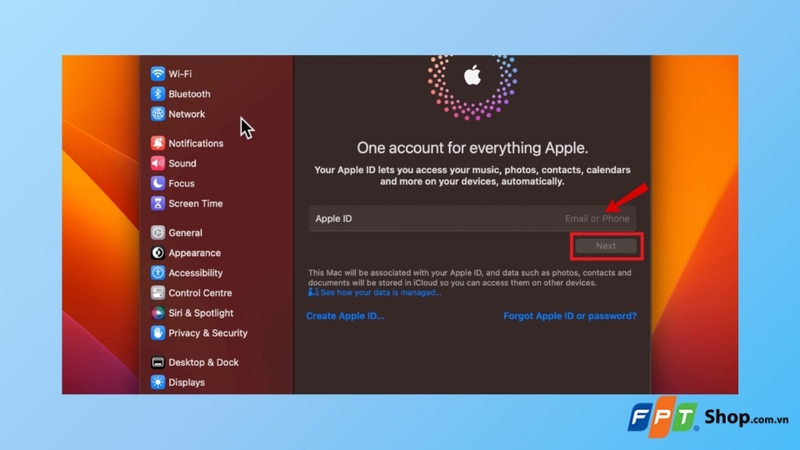Open Privacy & Security label
The height and width of the screenshot is (450, 800).
click(x=208, y=333)
